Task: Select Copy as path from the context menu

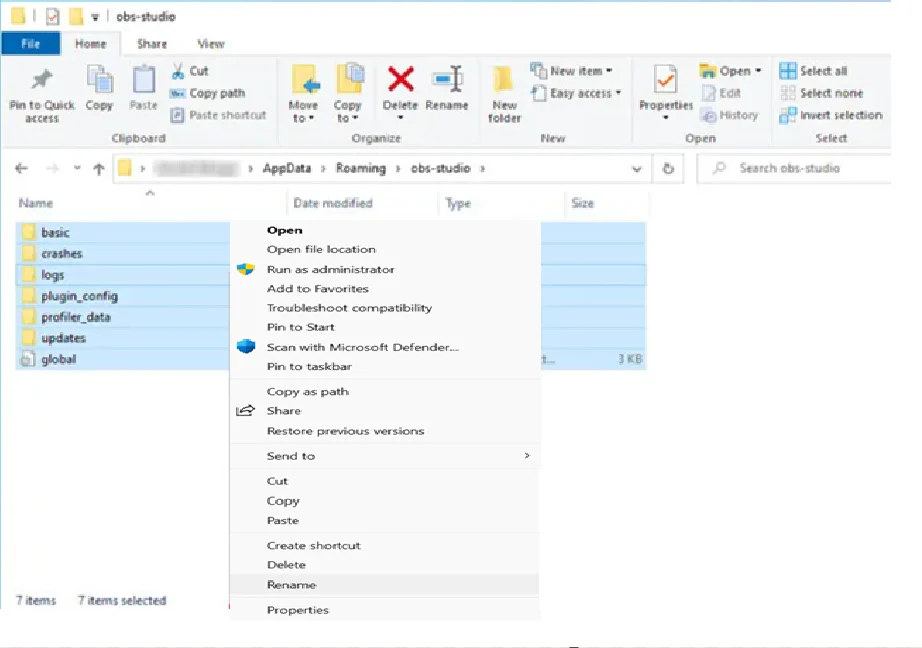Action: point(307,391)
